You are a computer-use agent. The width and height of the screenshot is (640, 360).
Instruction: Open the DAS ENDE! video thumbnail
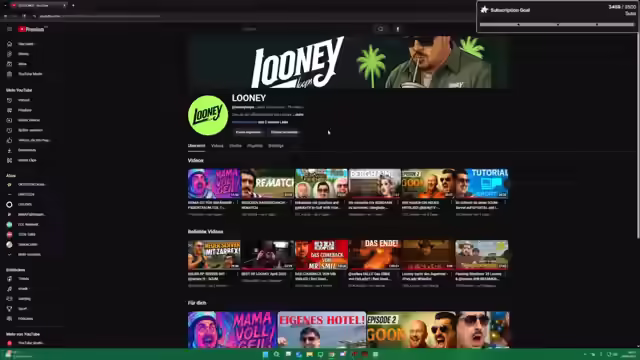(375, 255)
